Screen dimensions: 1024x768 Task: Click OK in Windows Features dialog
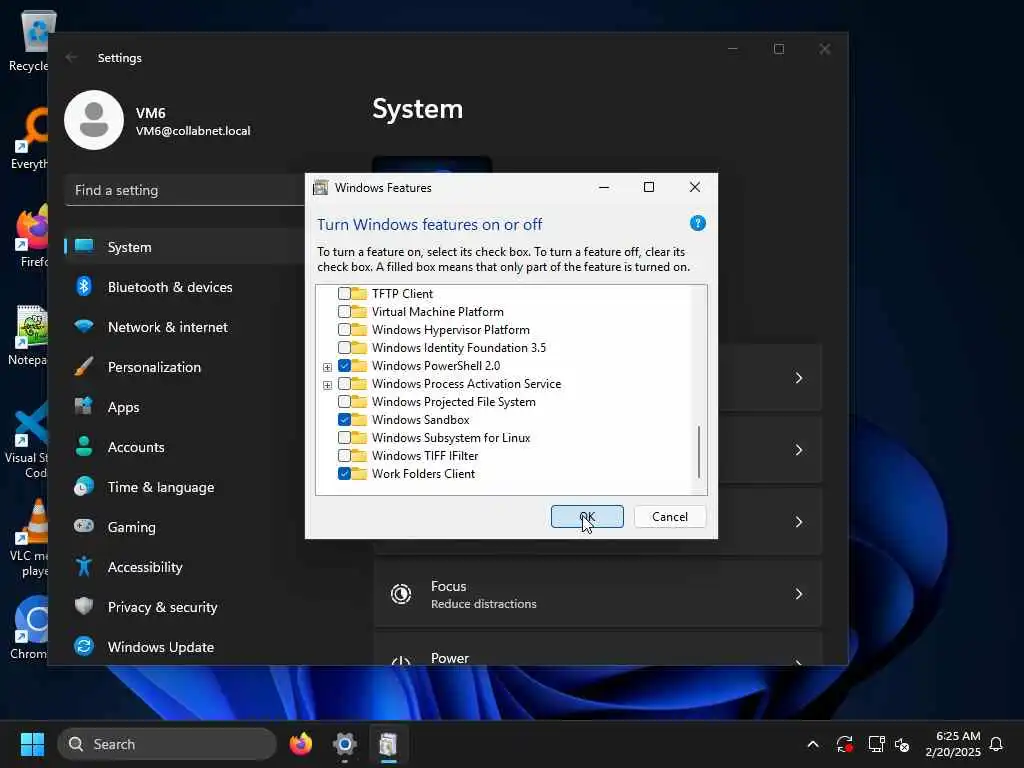(x=587, y=517)
